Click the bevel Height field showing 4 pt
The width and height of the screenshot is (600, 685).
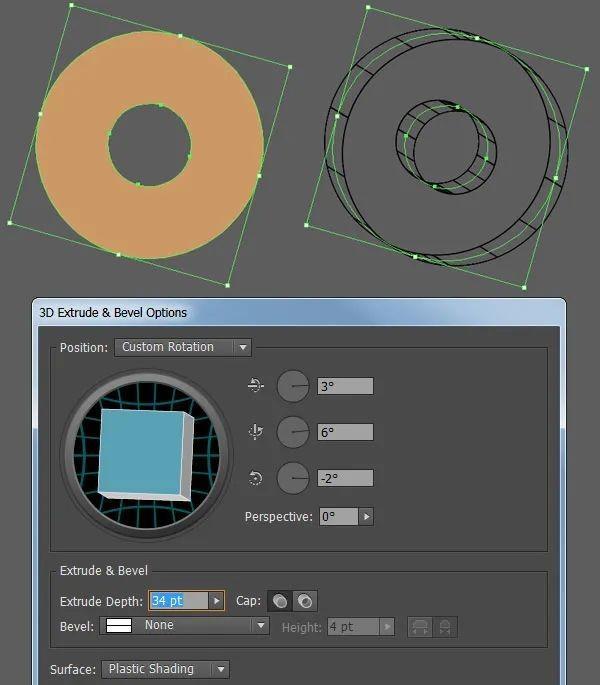354,627
